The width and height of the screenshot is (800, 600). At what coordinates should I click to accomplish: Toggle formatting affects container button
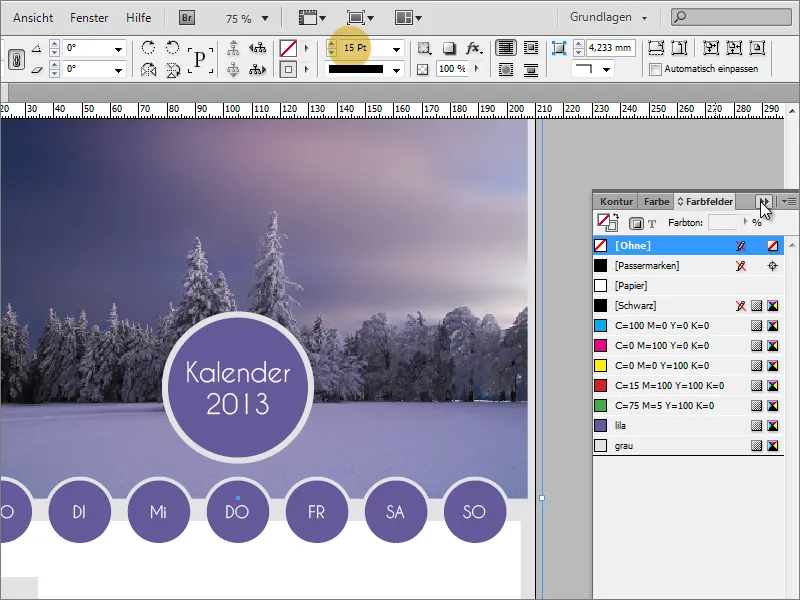point(635,223)
